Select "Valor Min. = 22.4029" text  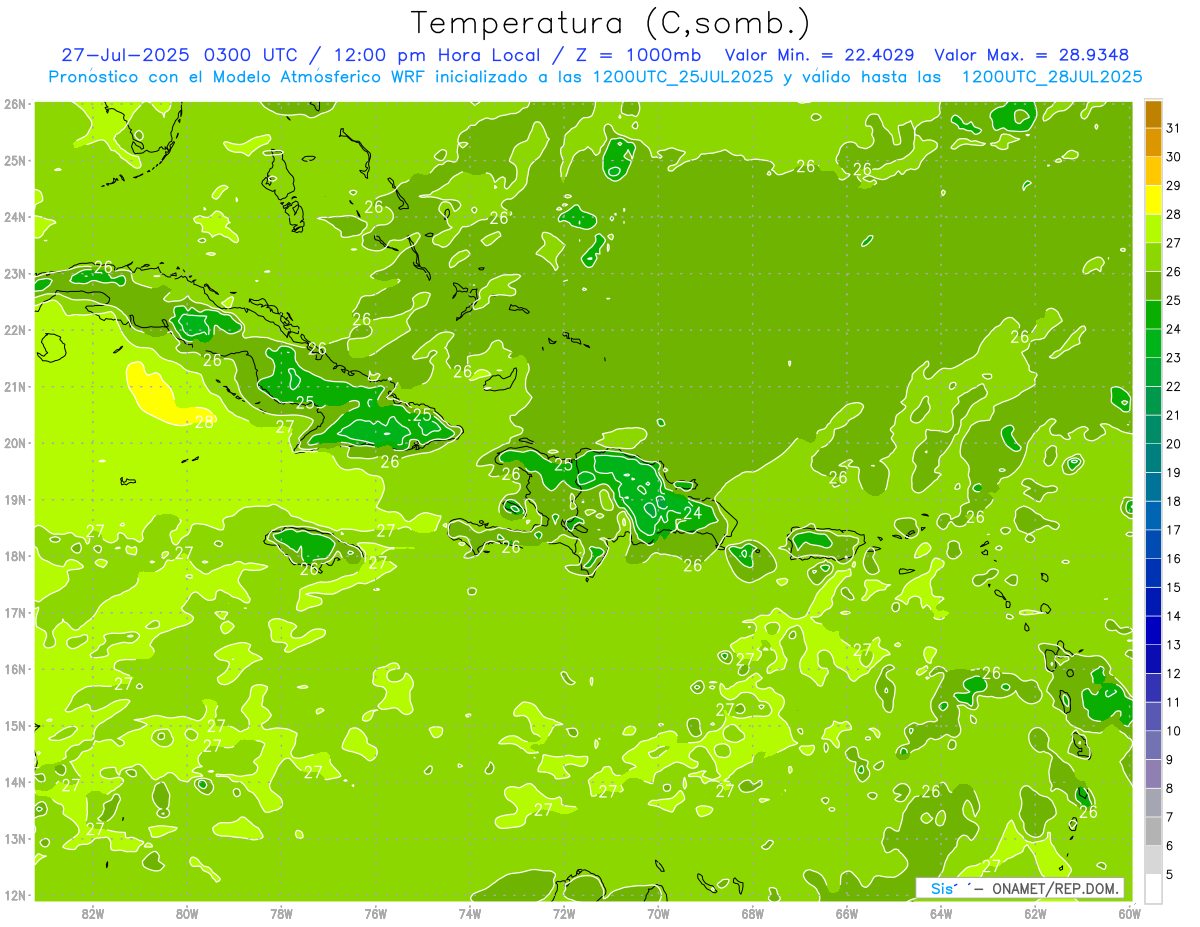[x=819, y=55]
